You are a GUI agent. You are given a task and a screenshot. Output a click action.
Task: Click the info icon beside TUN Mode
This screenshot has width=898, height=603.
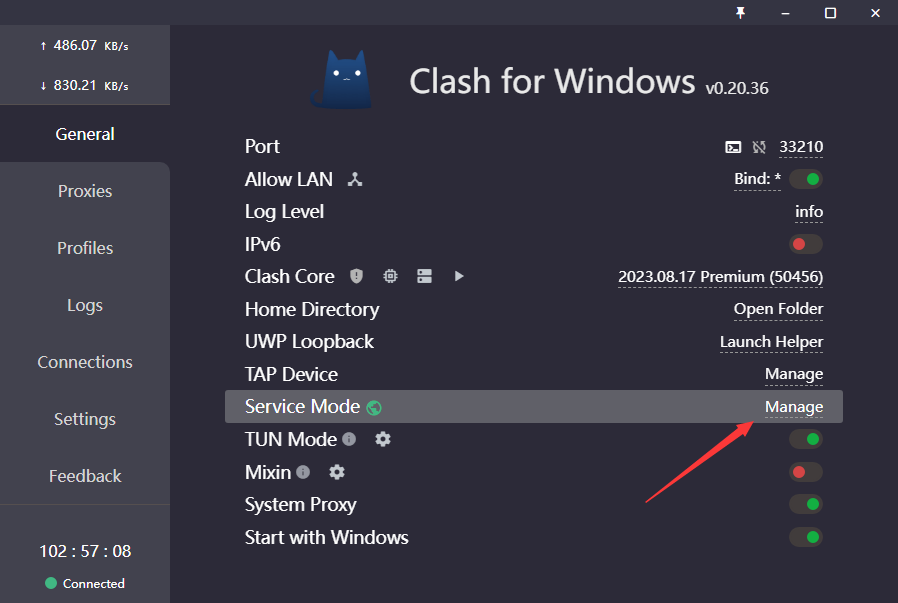pos(349,439)
